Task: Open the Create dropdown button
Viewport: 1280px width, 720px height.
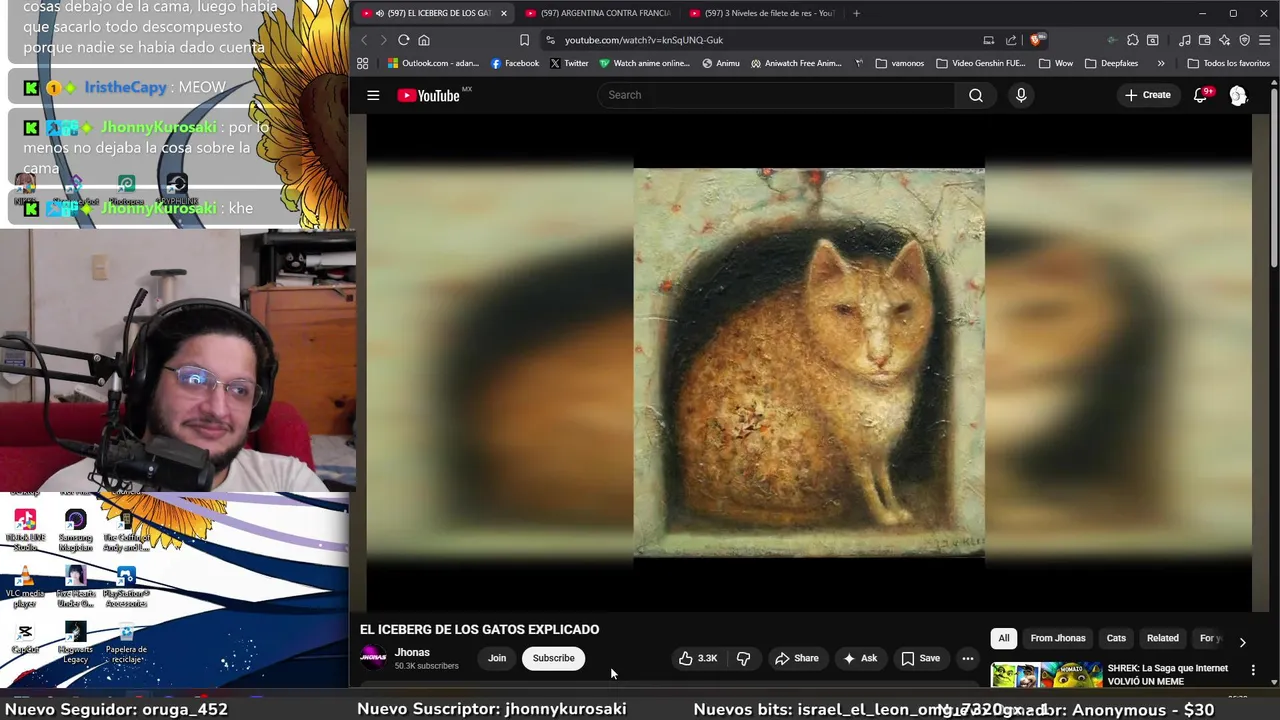Action: click(1147, 95)
